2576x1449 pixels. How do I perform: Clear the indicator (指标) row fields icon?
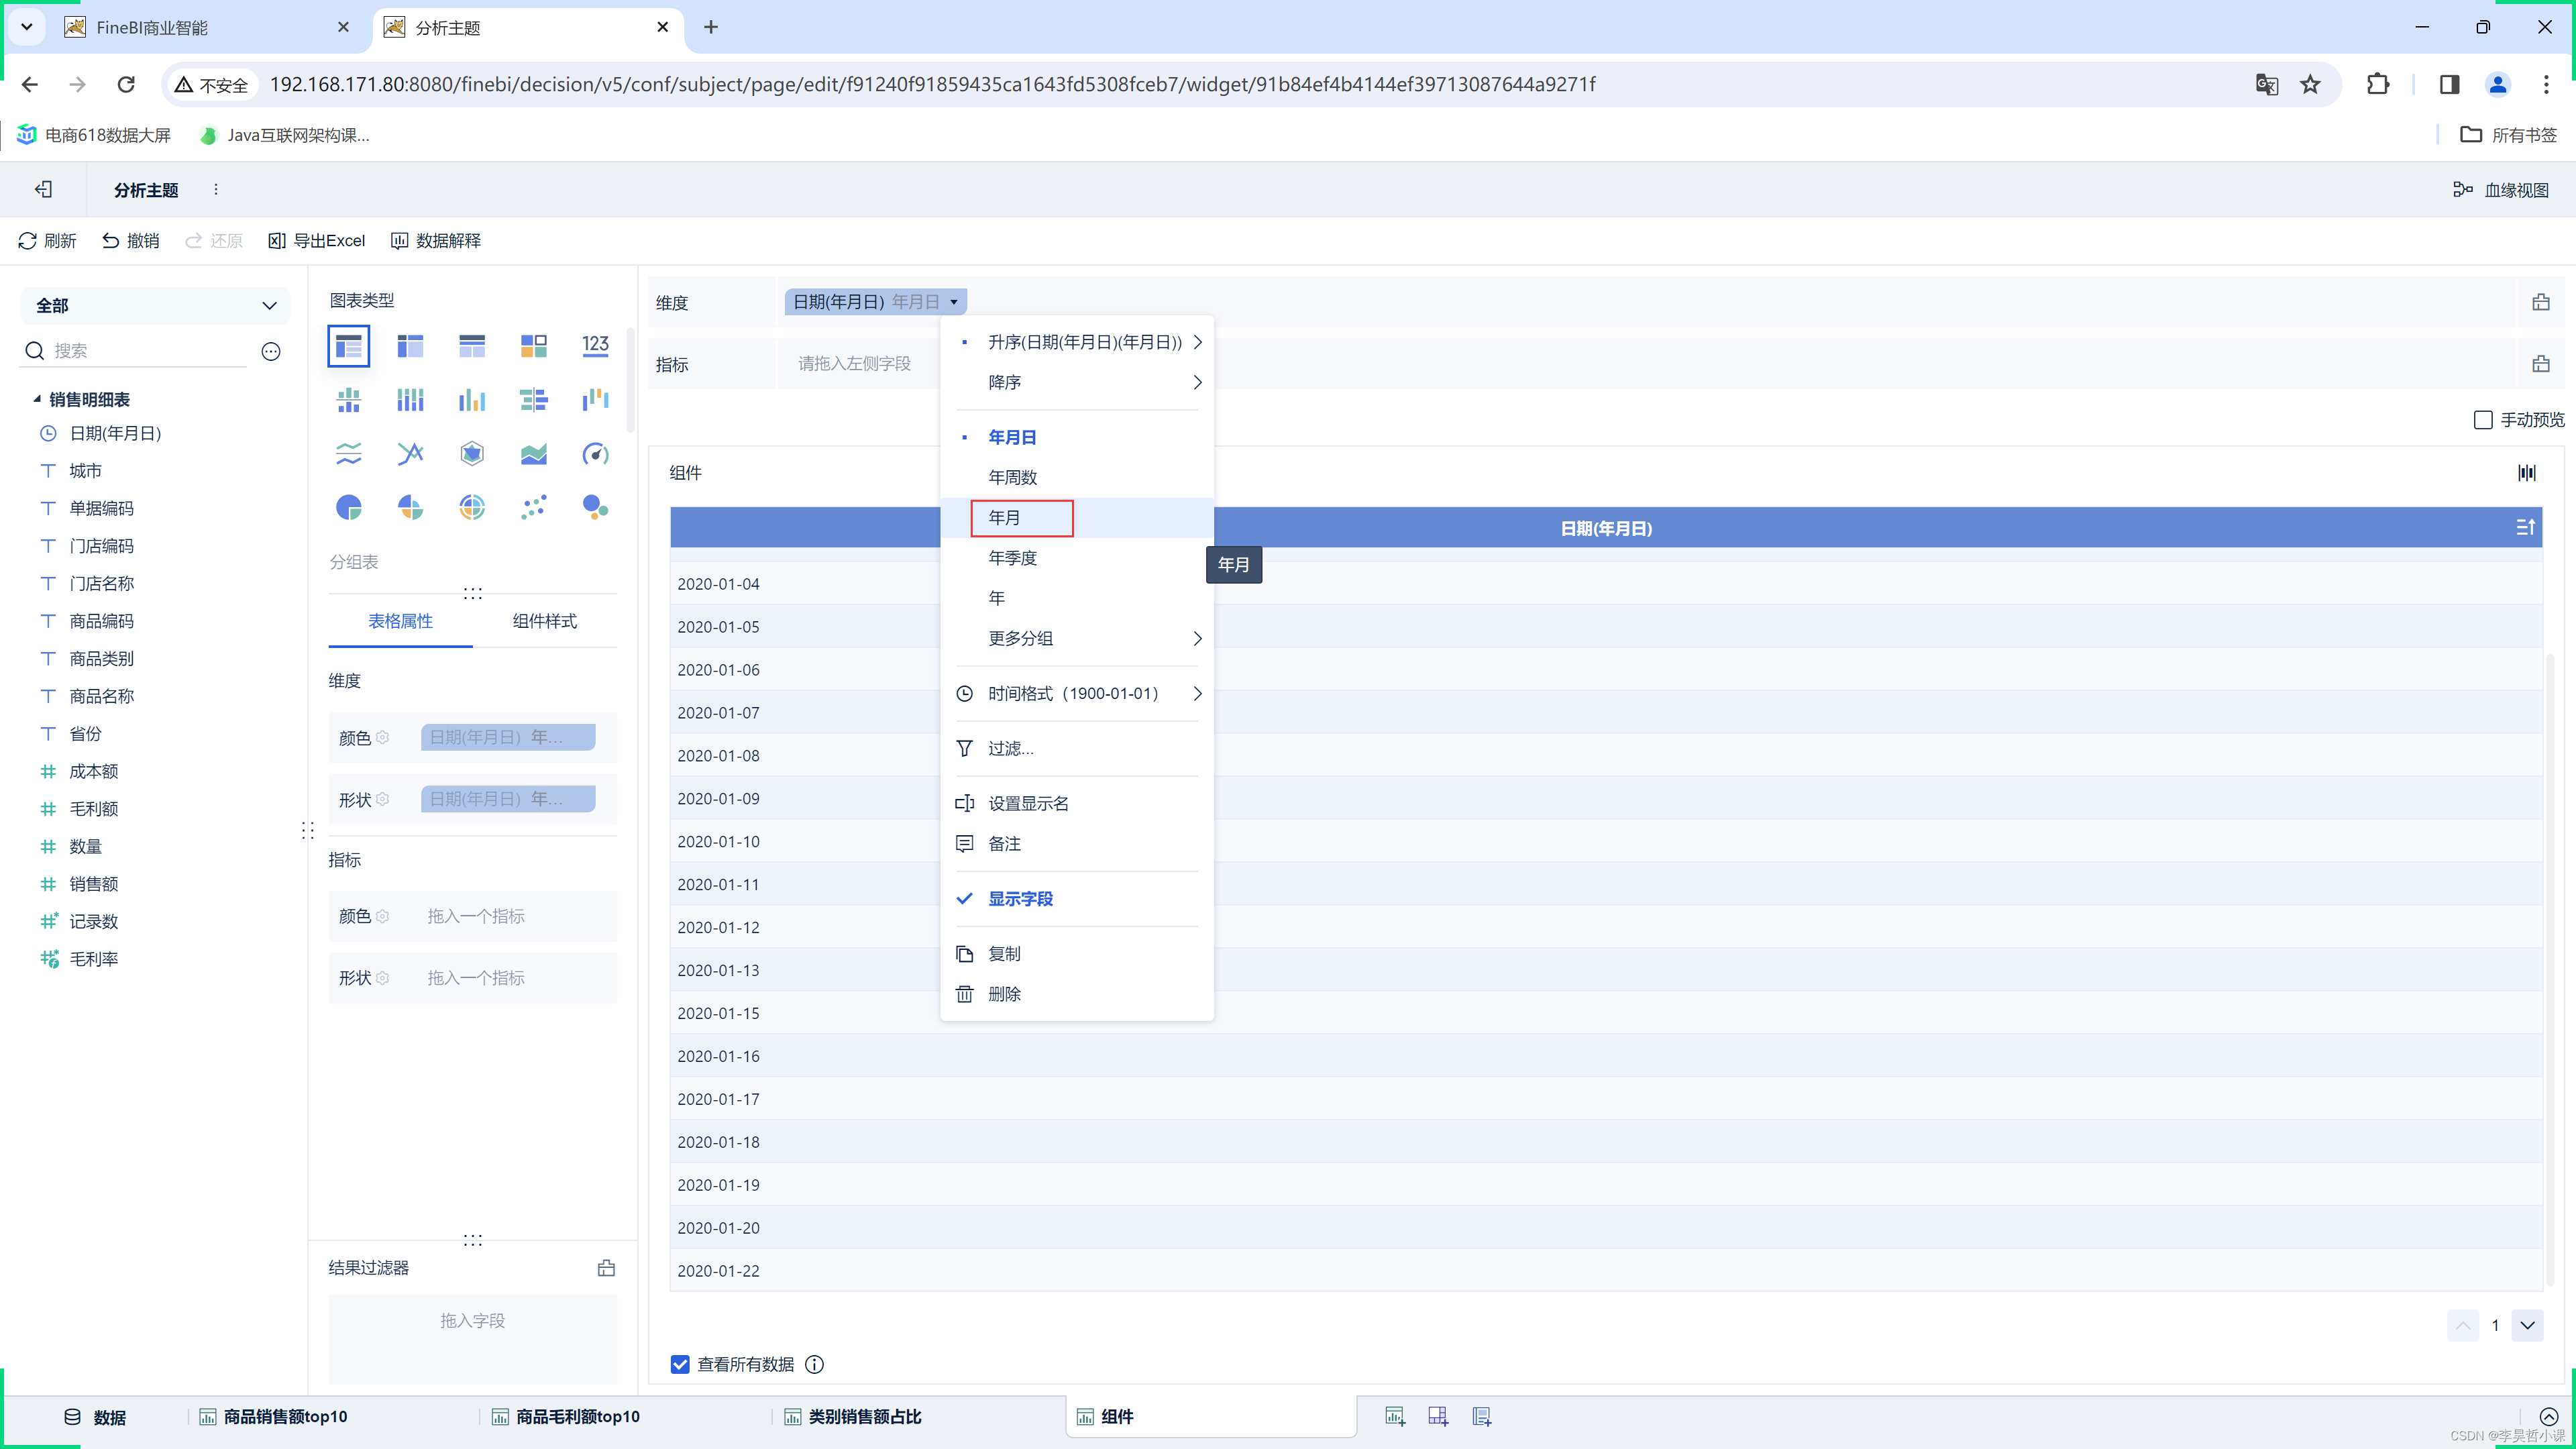[2541, 364]
